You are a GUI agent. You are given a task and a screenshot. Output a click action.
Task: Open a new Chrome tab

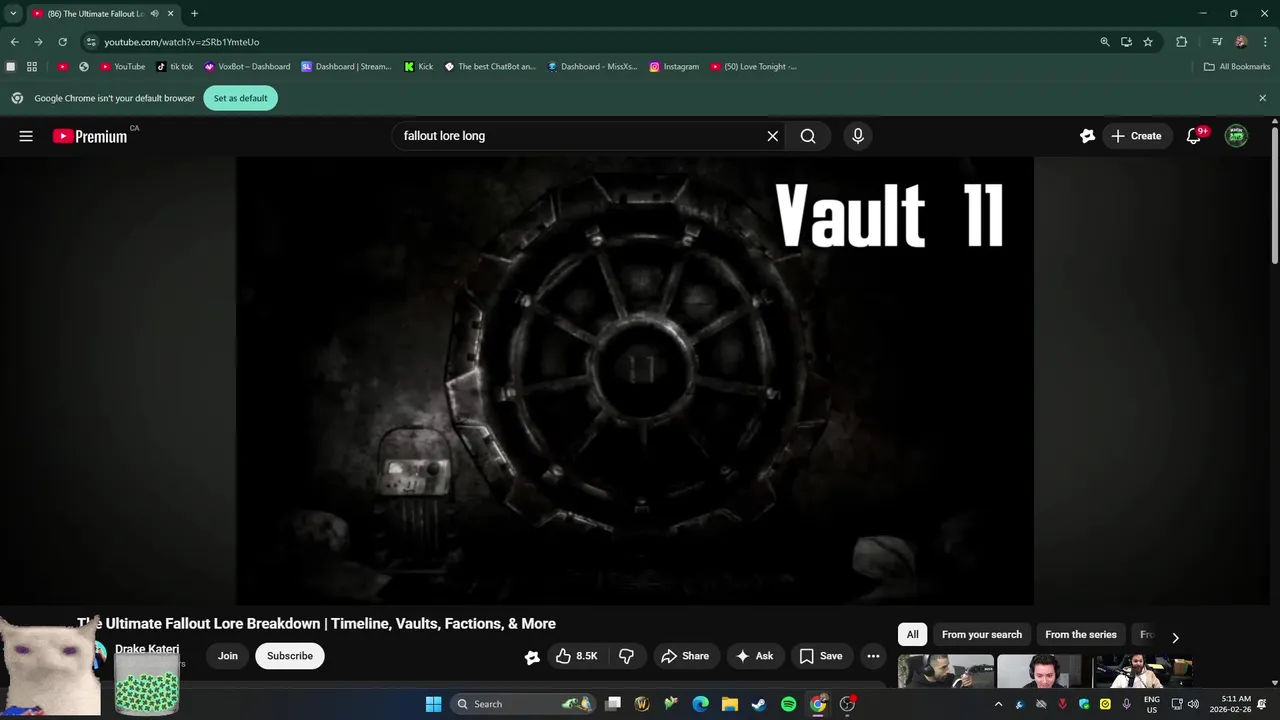click(x=194, y=14)
